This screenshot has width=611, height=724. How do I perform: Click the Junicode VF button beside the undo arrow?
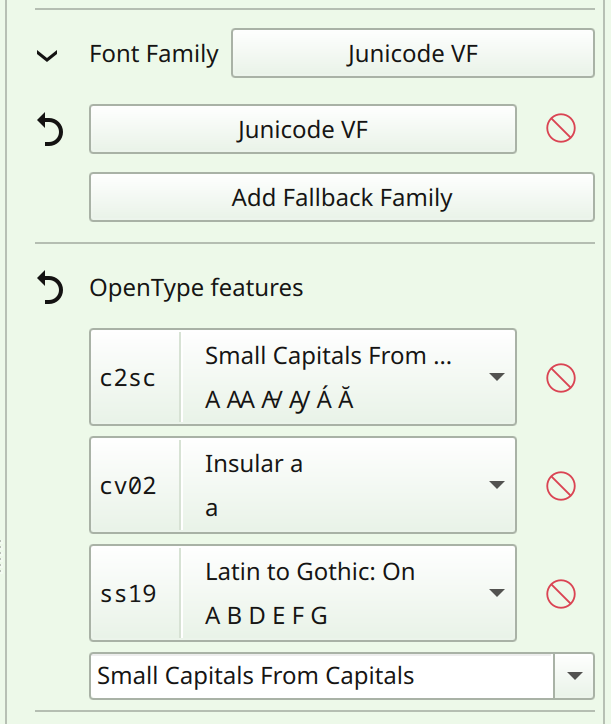pos(302,130)
